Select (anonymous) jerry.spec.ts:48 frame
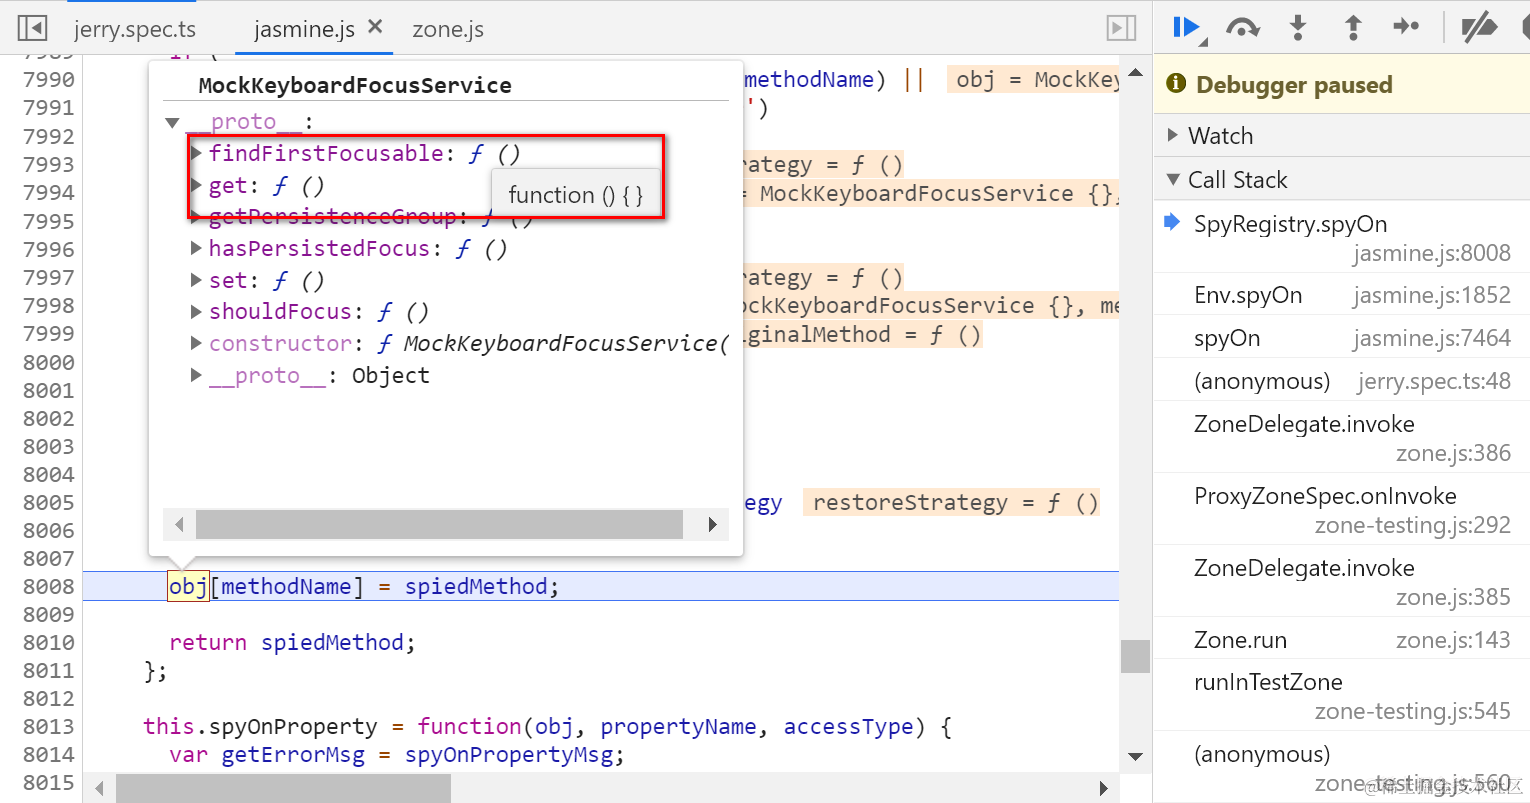The height and width of the screenshot is (803, 1530). click(1342, 381)
